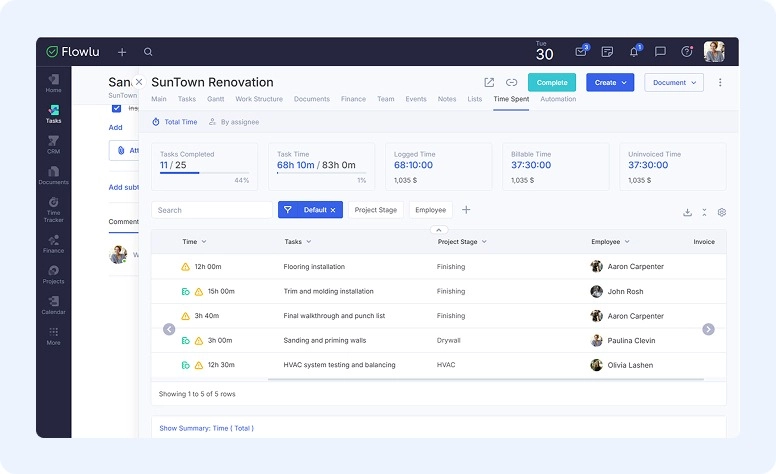776x474 pixels.
Task: Click the Tue 30 date display
Action: click(x=544, y=51)
